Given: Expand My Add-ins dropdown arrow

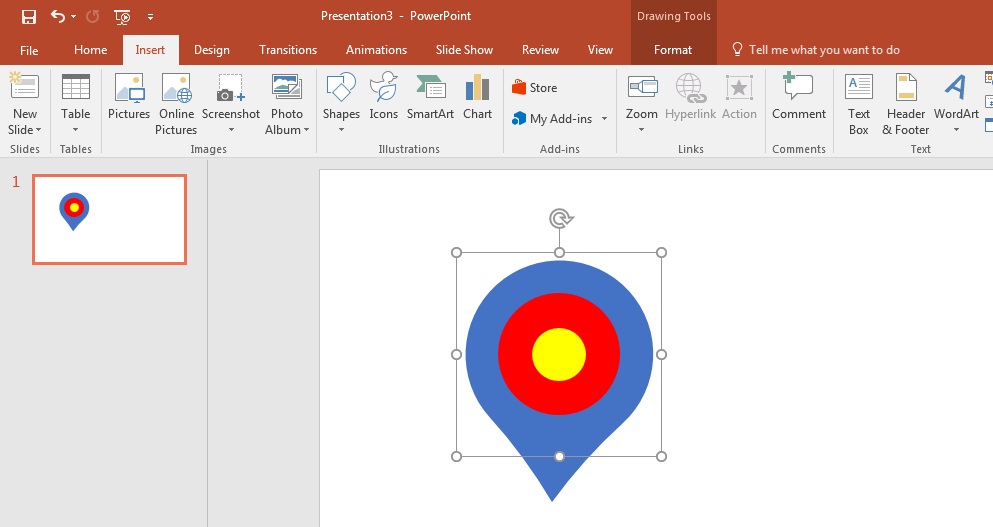Looking at the screenshot, I should point(604,118).
